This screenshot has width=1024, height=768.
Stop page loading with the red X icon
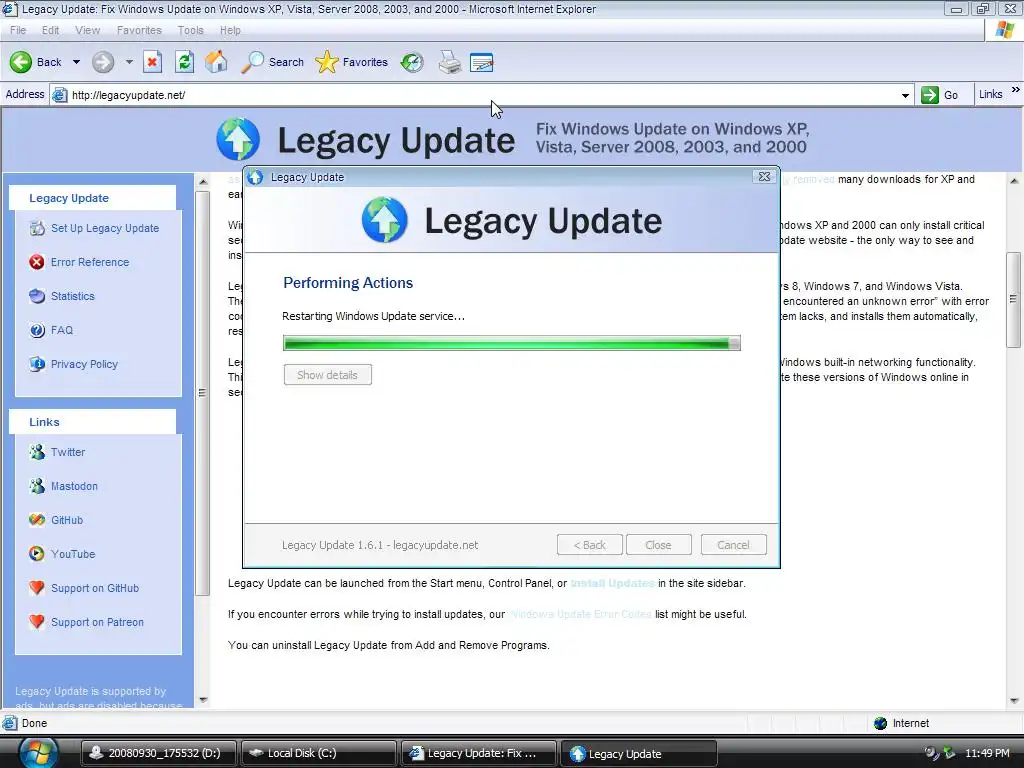click(152, 62)
